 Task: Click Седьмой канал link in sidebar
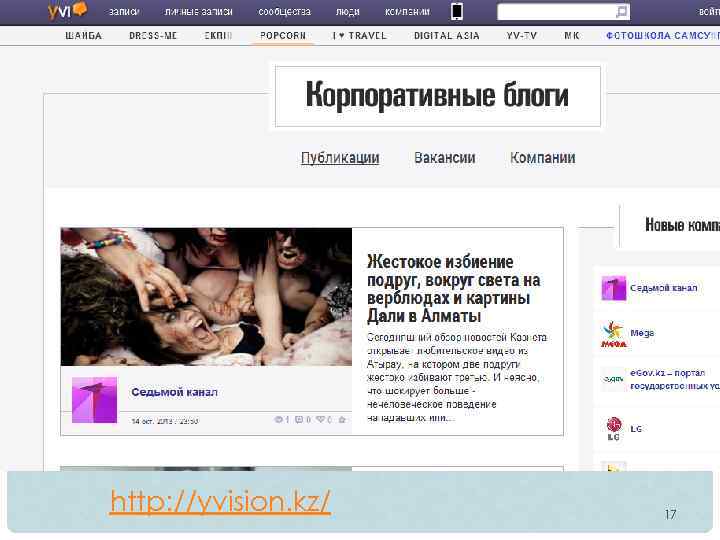pos(664,288)
